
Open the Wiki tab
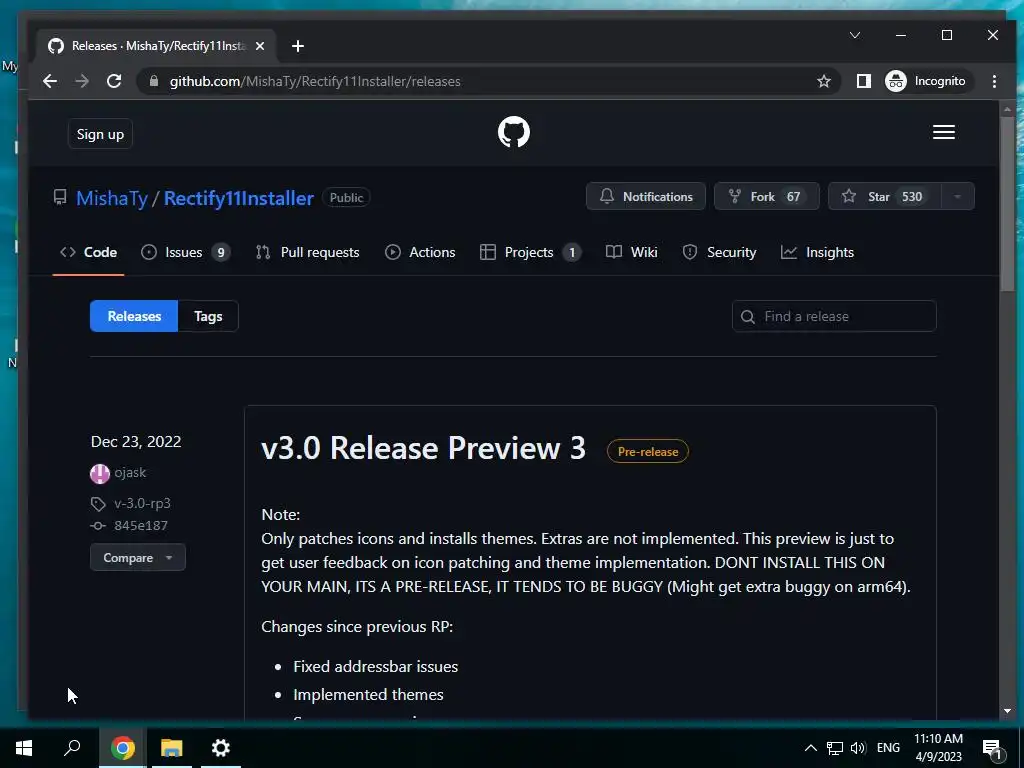(x=632, y=252)
